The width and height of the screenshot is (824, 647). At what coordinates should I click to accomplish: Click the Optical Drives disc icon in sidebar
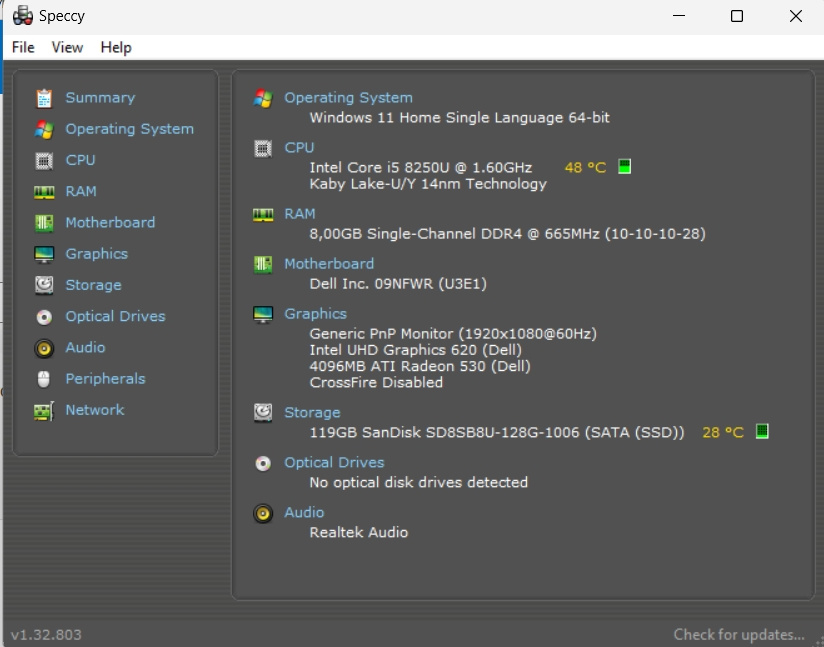(x=44, y=317)
